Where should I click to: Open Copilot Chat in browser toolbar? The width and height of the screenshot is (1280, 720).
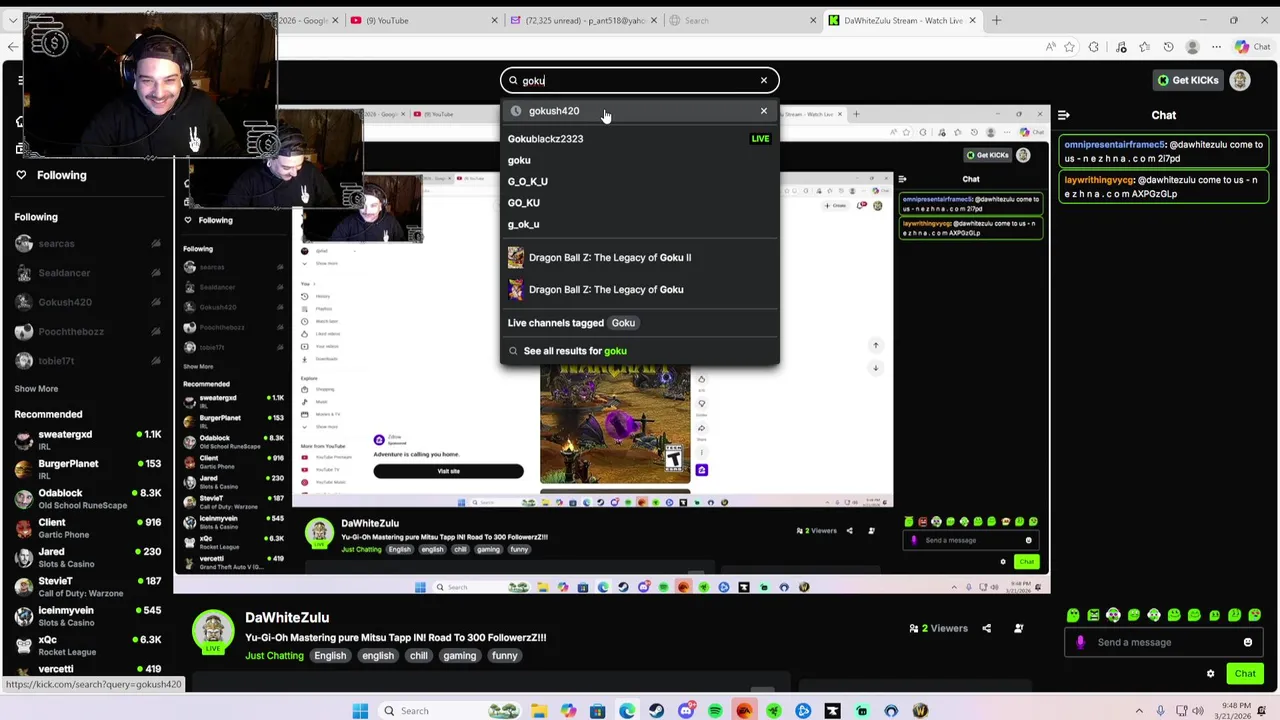tap(1251, 47)
